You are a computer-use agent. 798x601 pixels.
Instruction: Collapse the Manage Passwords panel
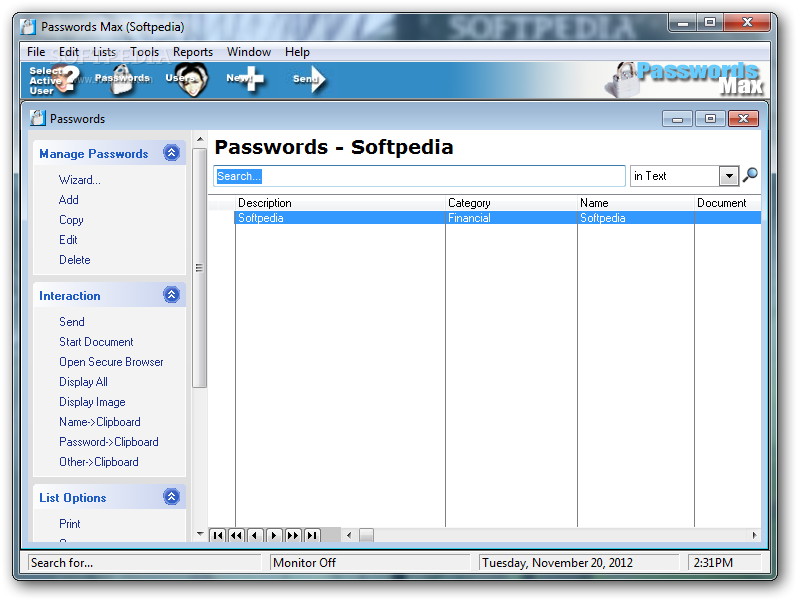pos(172,153)
